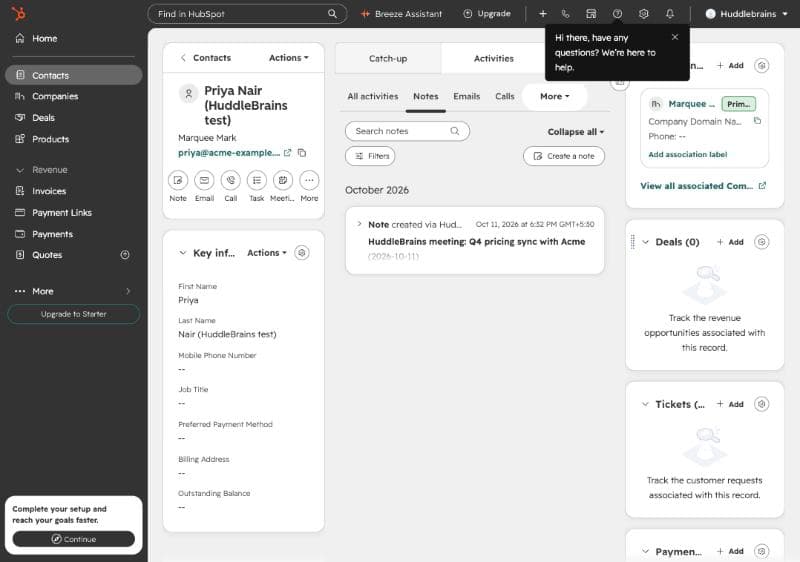
Task: Click upgrade icon next to Quotes
Action: click(x=125, y=254)
